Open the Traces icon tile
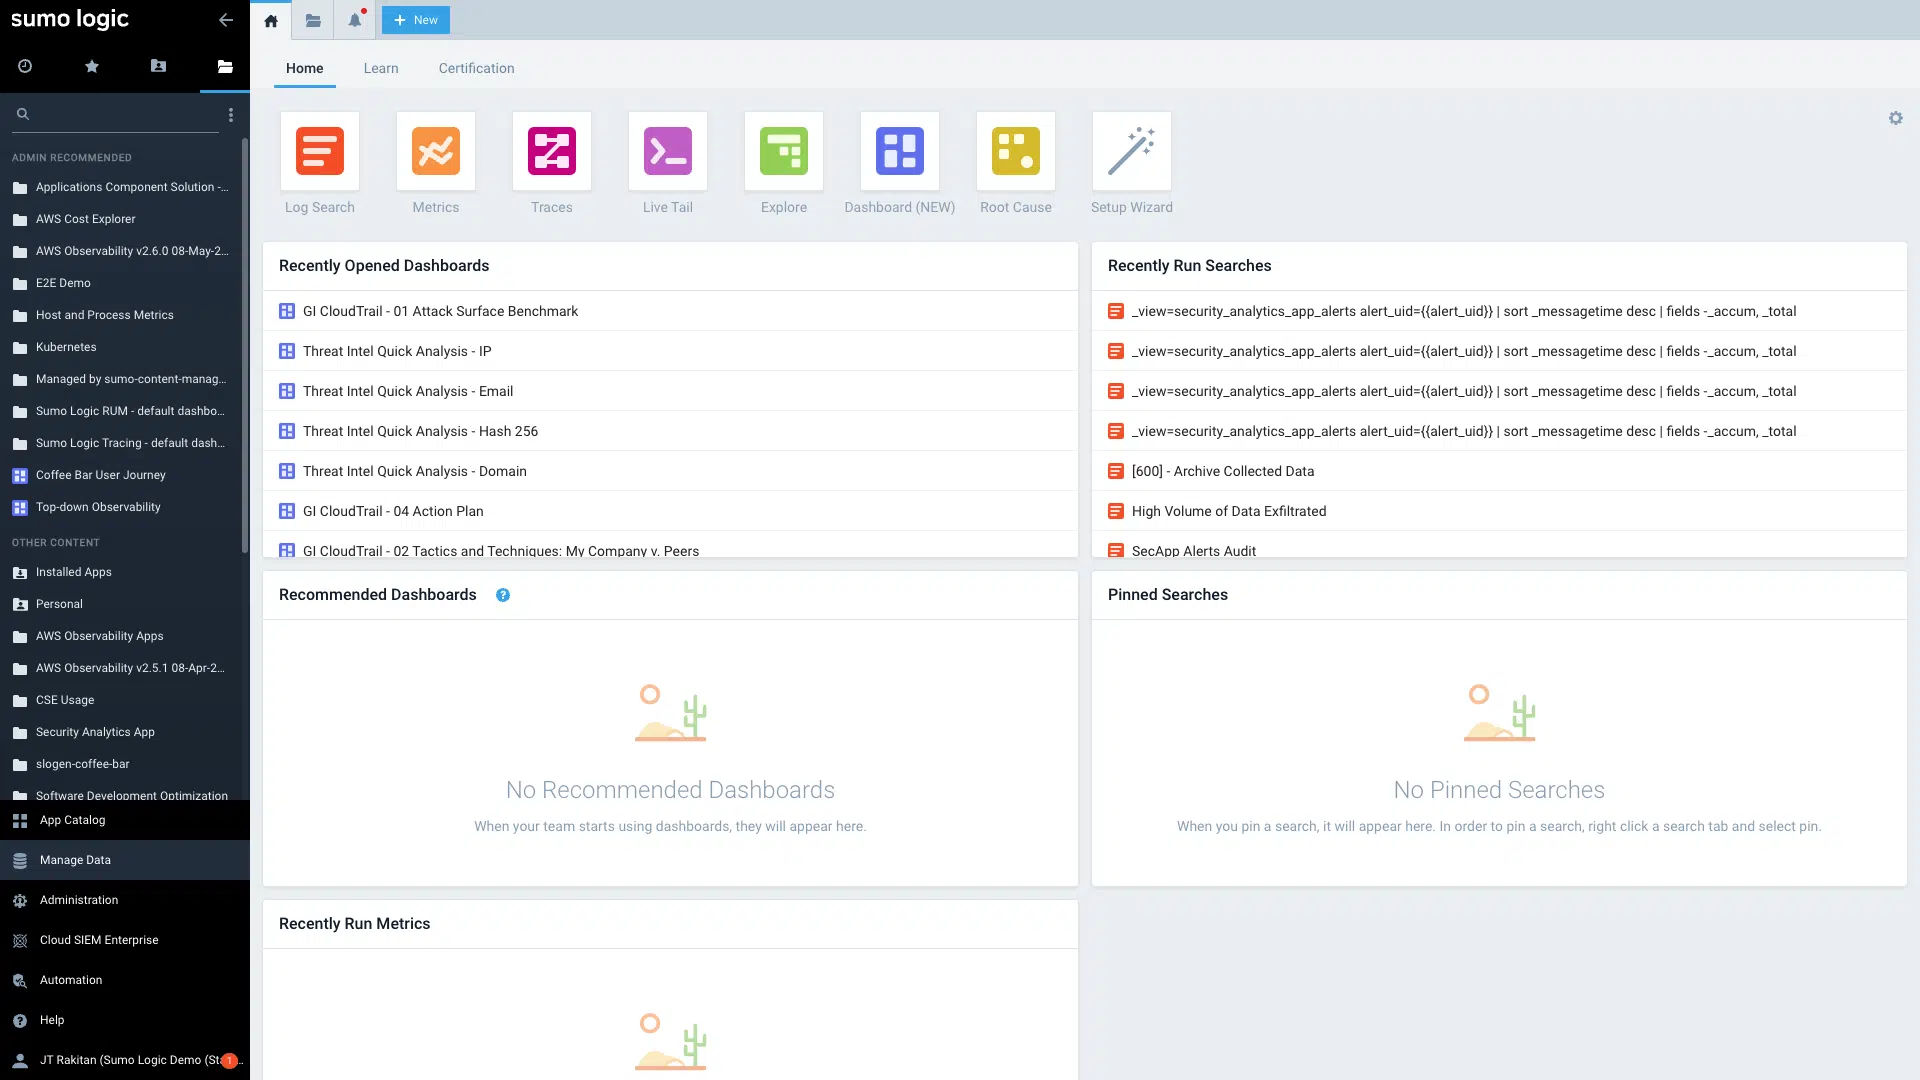This screenshot has width=1920, height=1080. pos(551,151)
